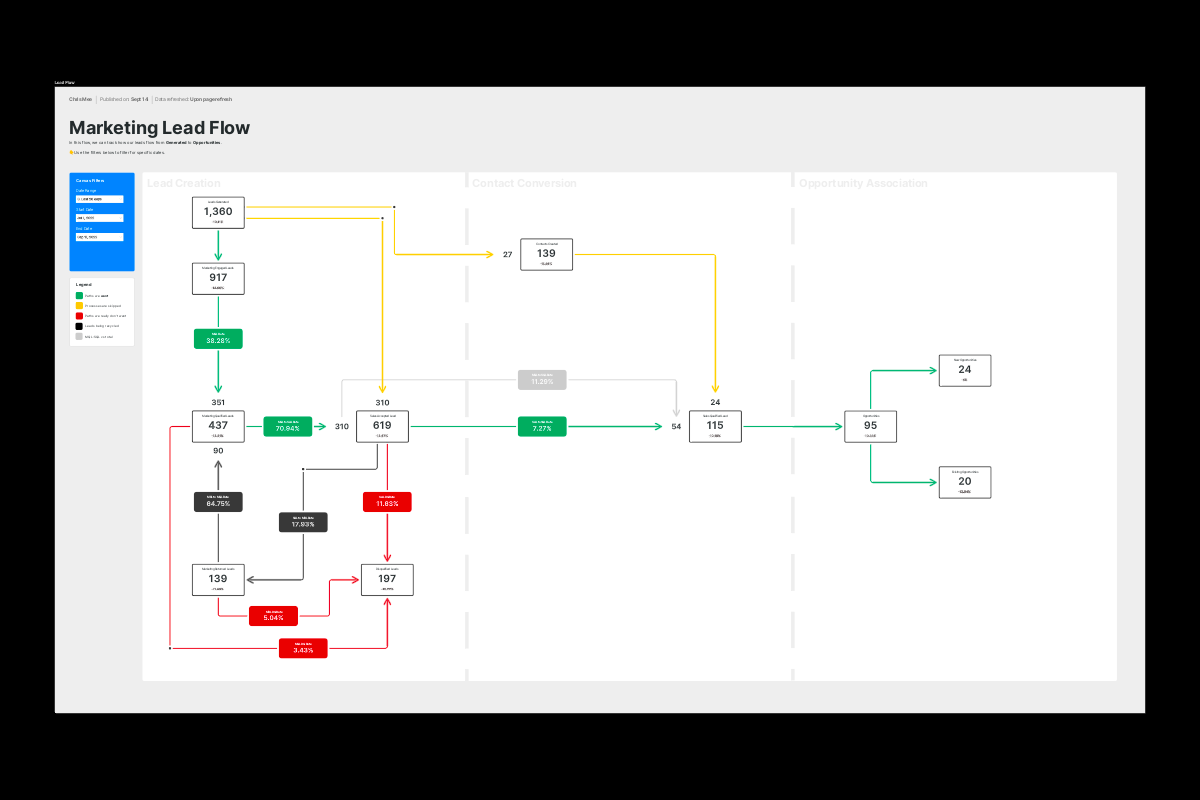This screenshot has width=1200, height=800.
Task: Click the gray 11.29% conversion badge
Action: 542,380
